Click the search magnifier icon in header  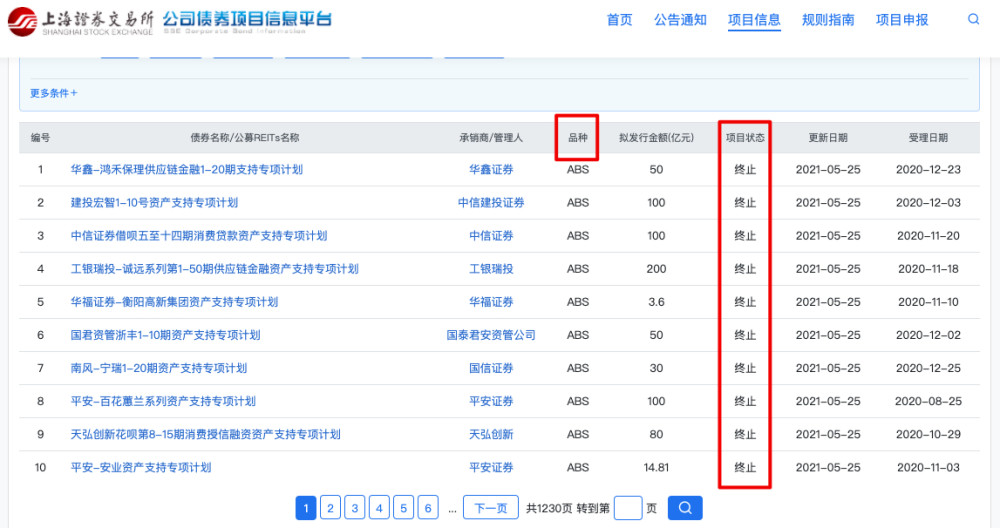973,19
